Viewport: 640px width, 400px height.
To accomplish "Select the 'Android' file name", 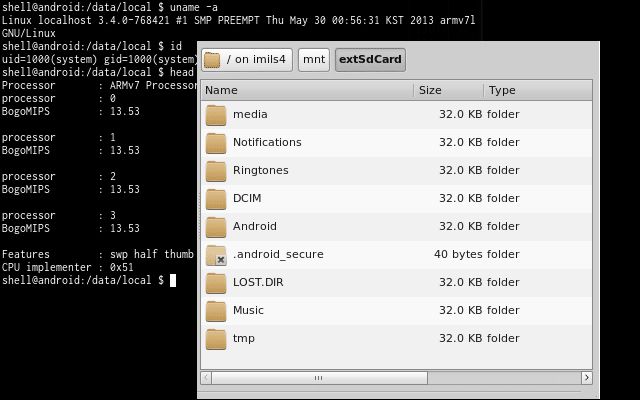I will tap(255, 226).
